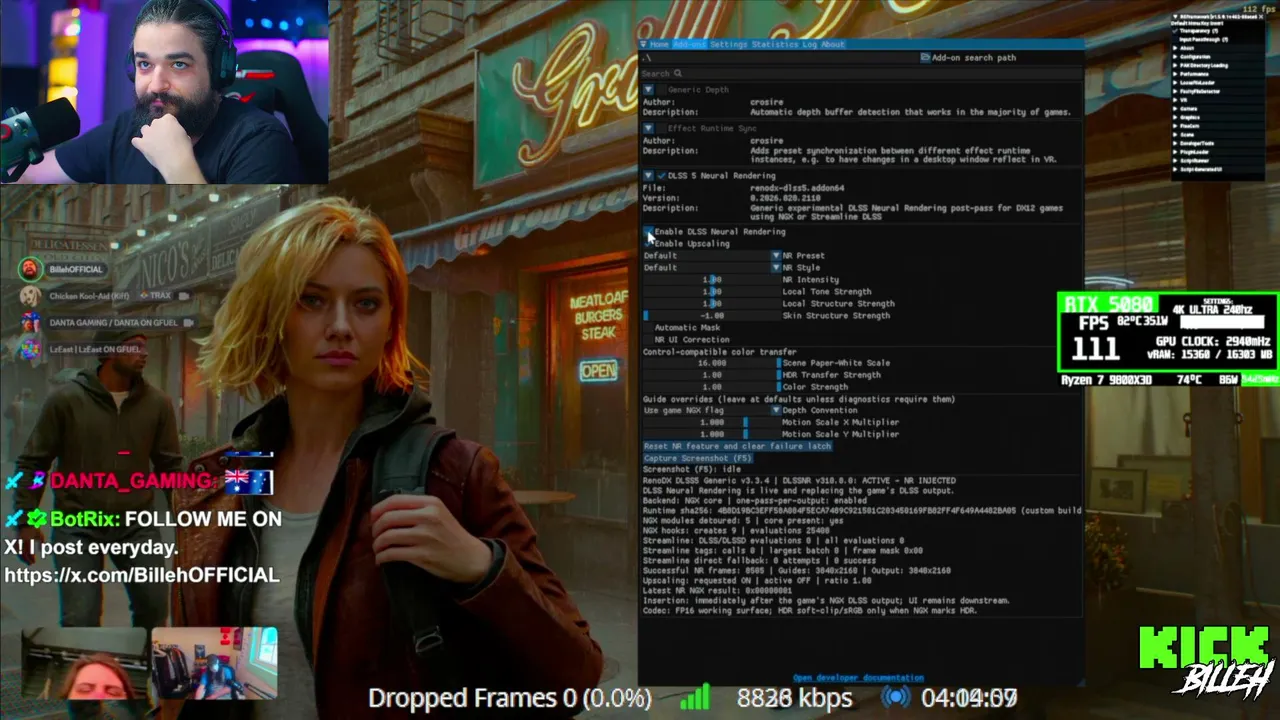Adjust the Local Structure Strength slider
Screen dimensions: 1280x720
pyautogui.click(x=711, y=304)
